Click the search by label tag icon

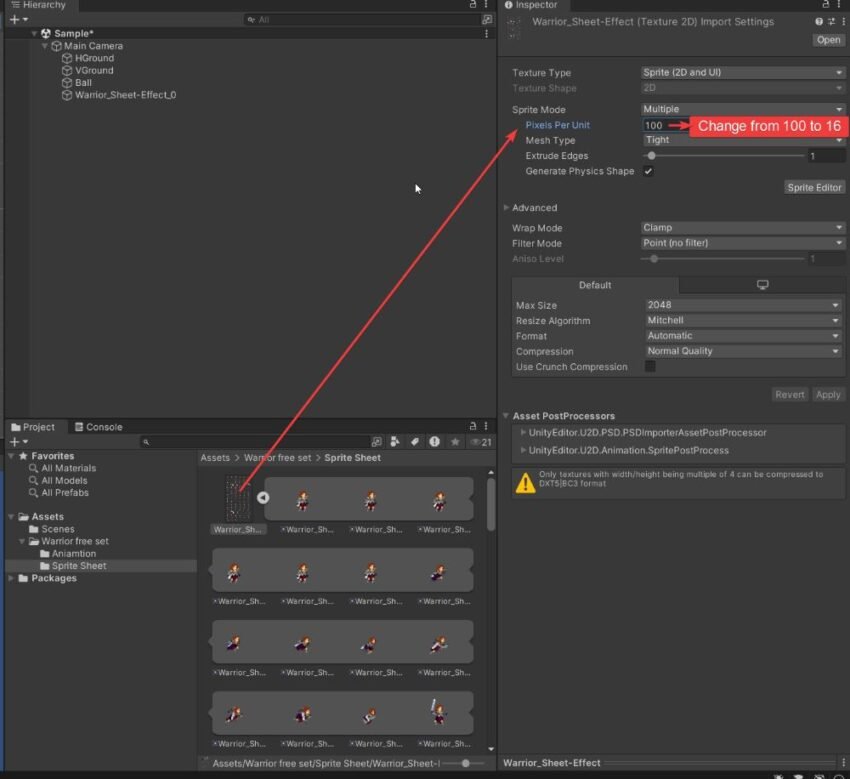point(415,441)
